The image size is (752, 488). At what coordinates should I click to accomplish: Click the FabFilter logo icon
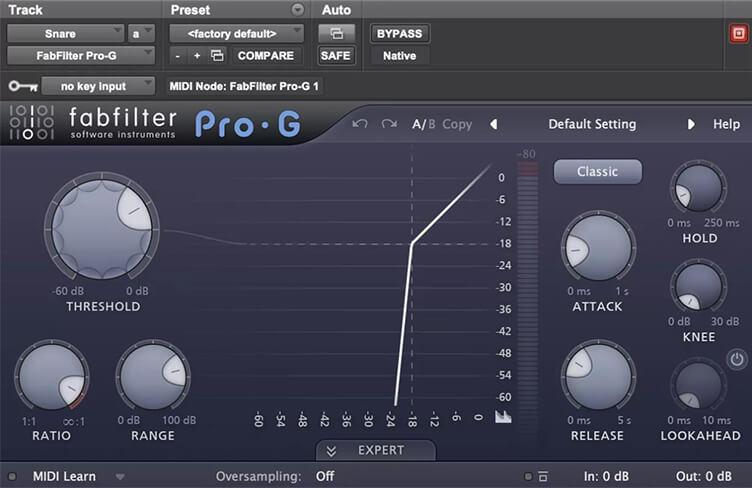[31, 123]
